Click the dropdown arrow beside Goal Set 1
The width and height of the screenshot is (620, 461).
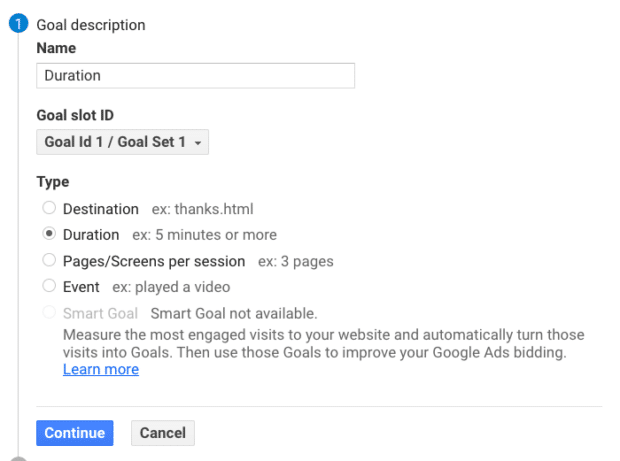pos(199,144)
